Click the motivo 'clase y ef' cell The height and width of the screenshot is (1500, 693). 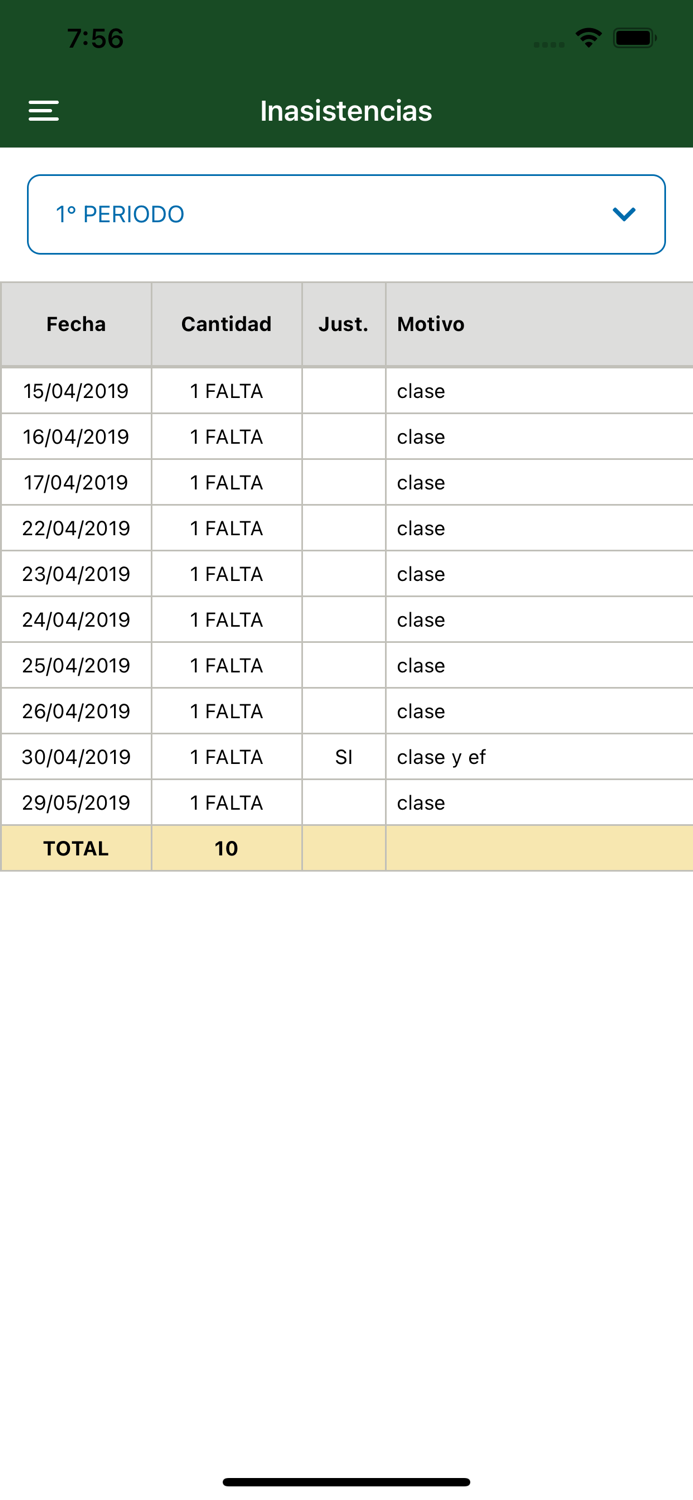(x=441, y=757)
